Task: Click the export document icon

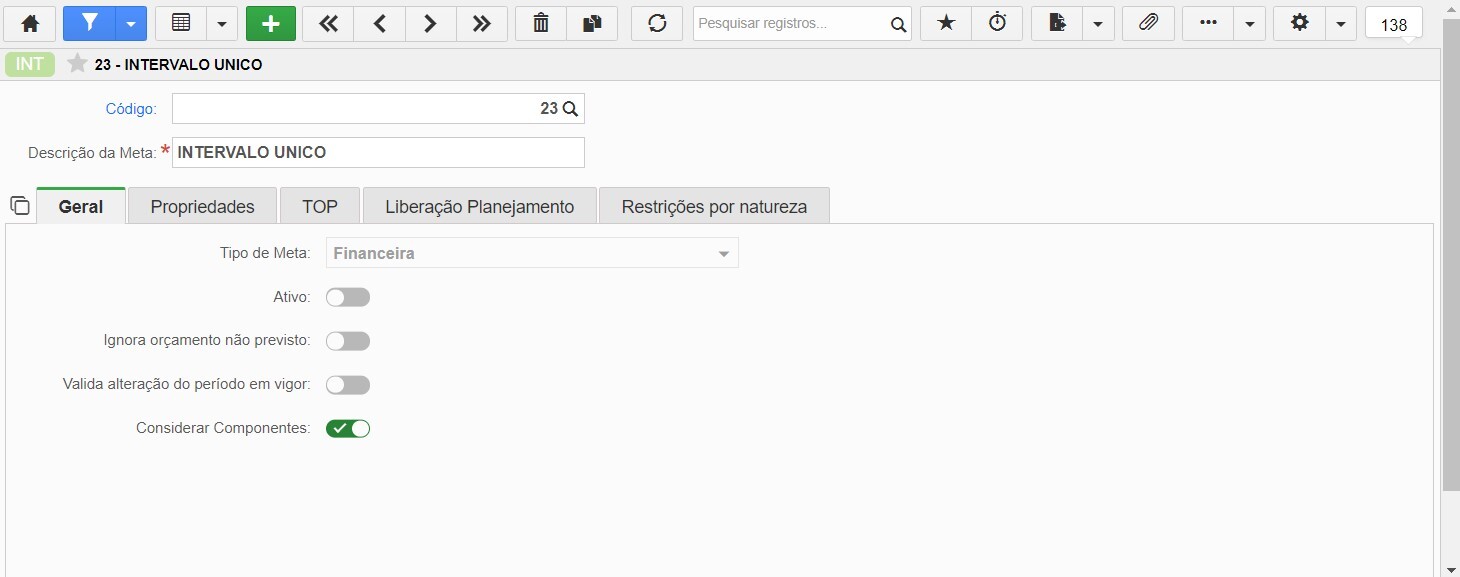Action: (1057, 23)
